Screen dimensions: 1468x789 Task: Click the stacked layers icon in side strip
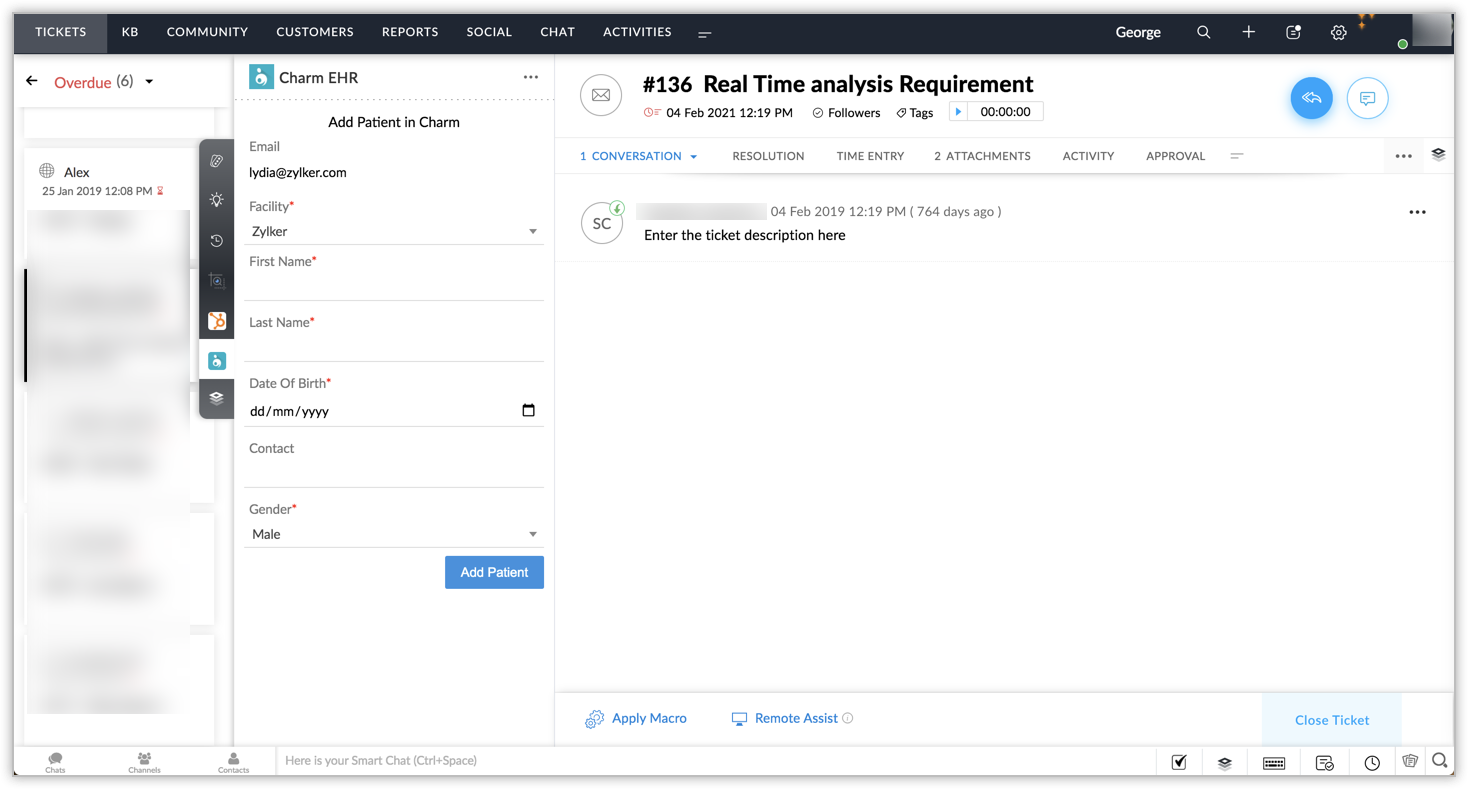[x=216, y=398]
